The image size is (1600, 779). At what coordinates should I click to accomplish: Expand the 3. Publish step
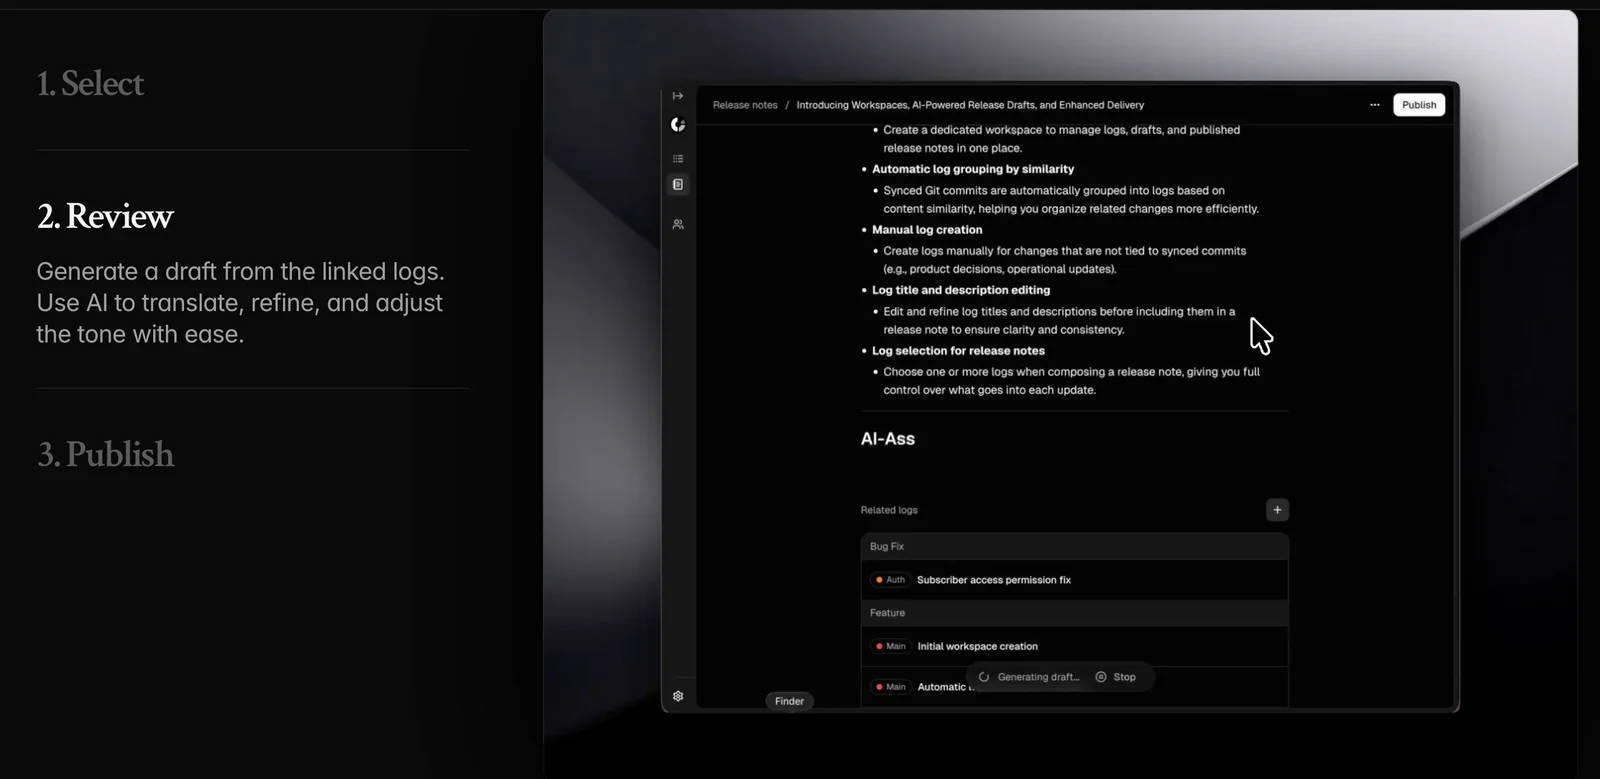[106, 455]
